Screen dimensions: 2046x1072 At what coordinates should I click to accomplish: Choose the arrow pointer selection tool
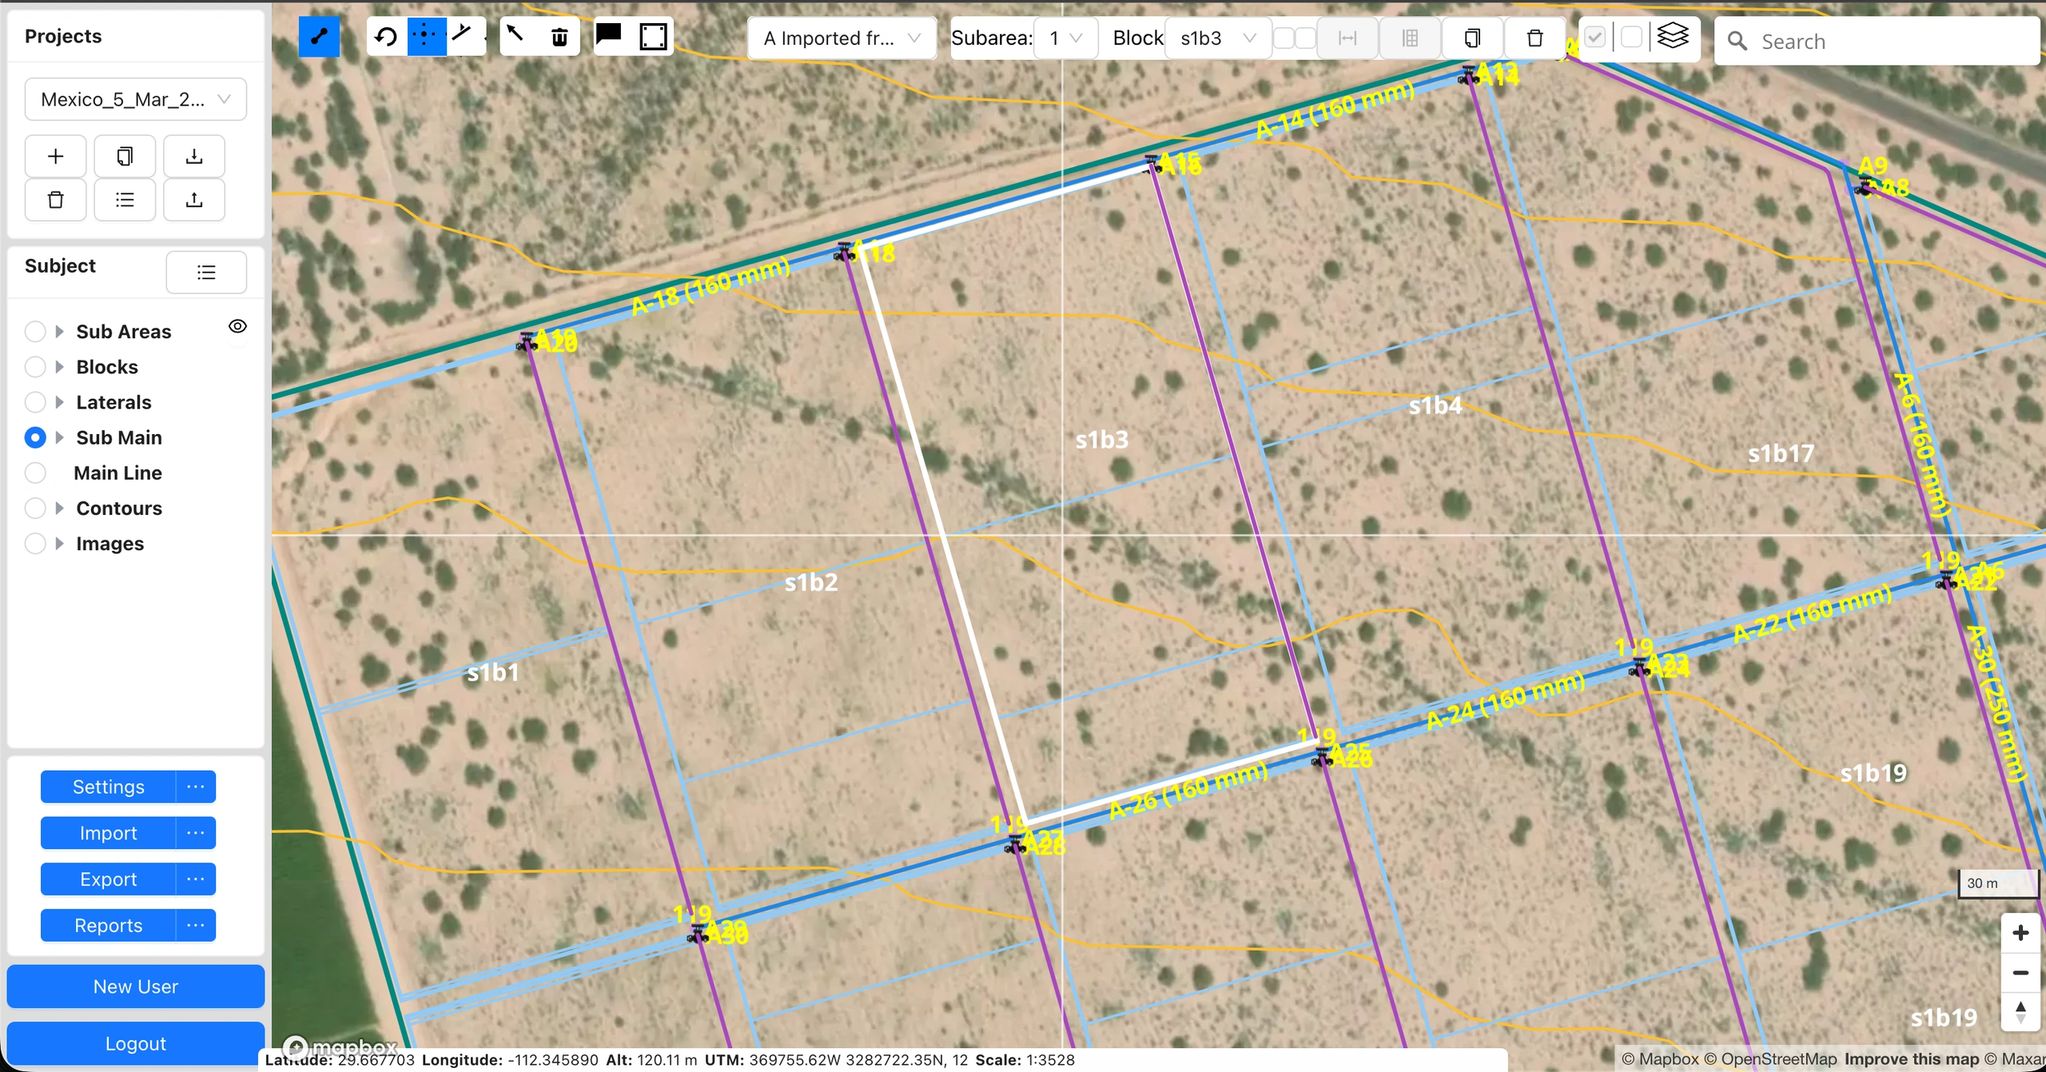(515, 36)
